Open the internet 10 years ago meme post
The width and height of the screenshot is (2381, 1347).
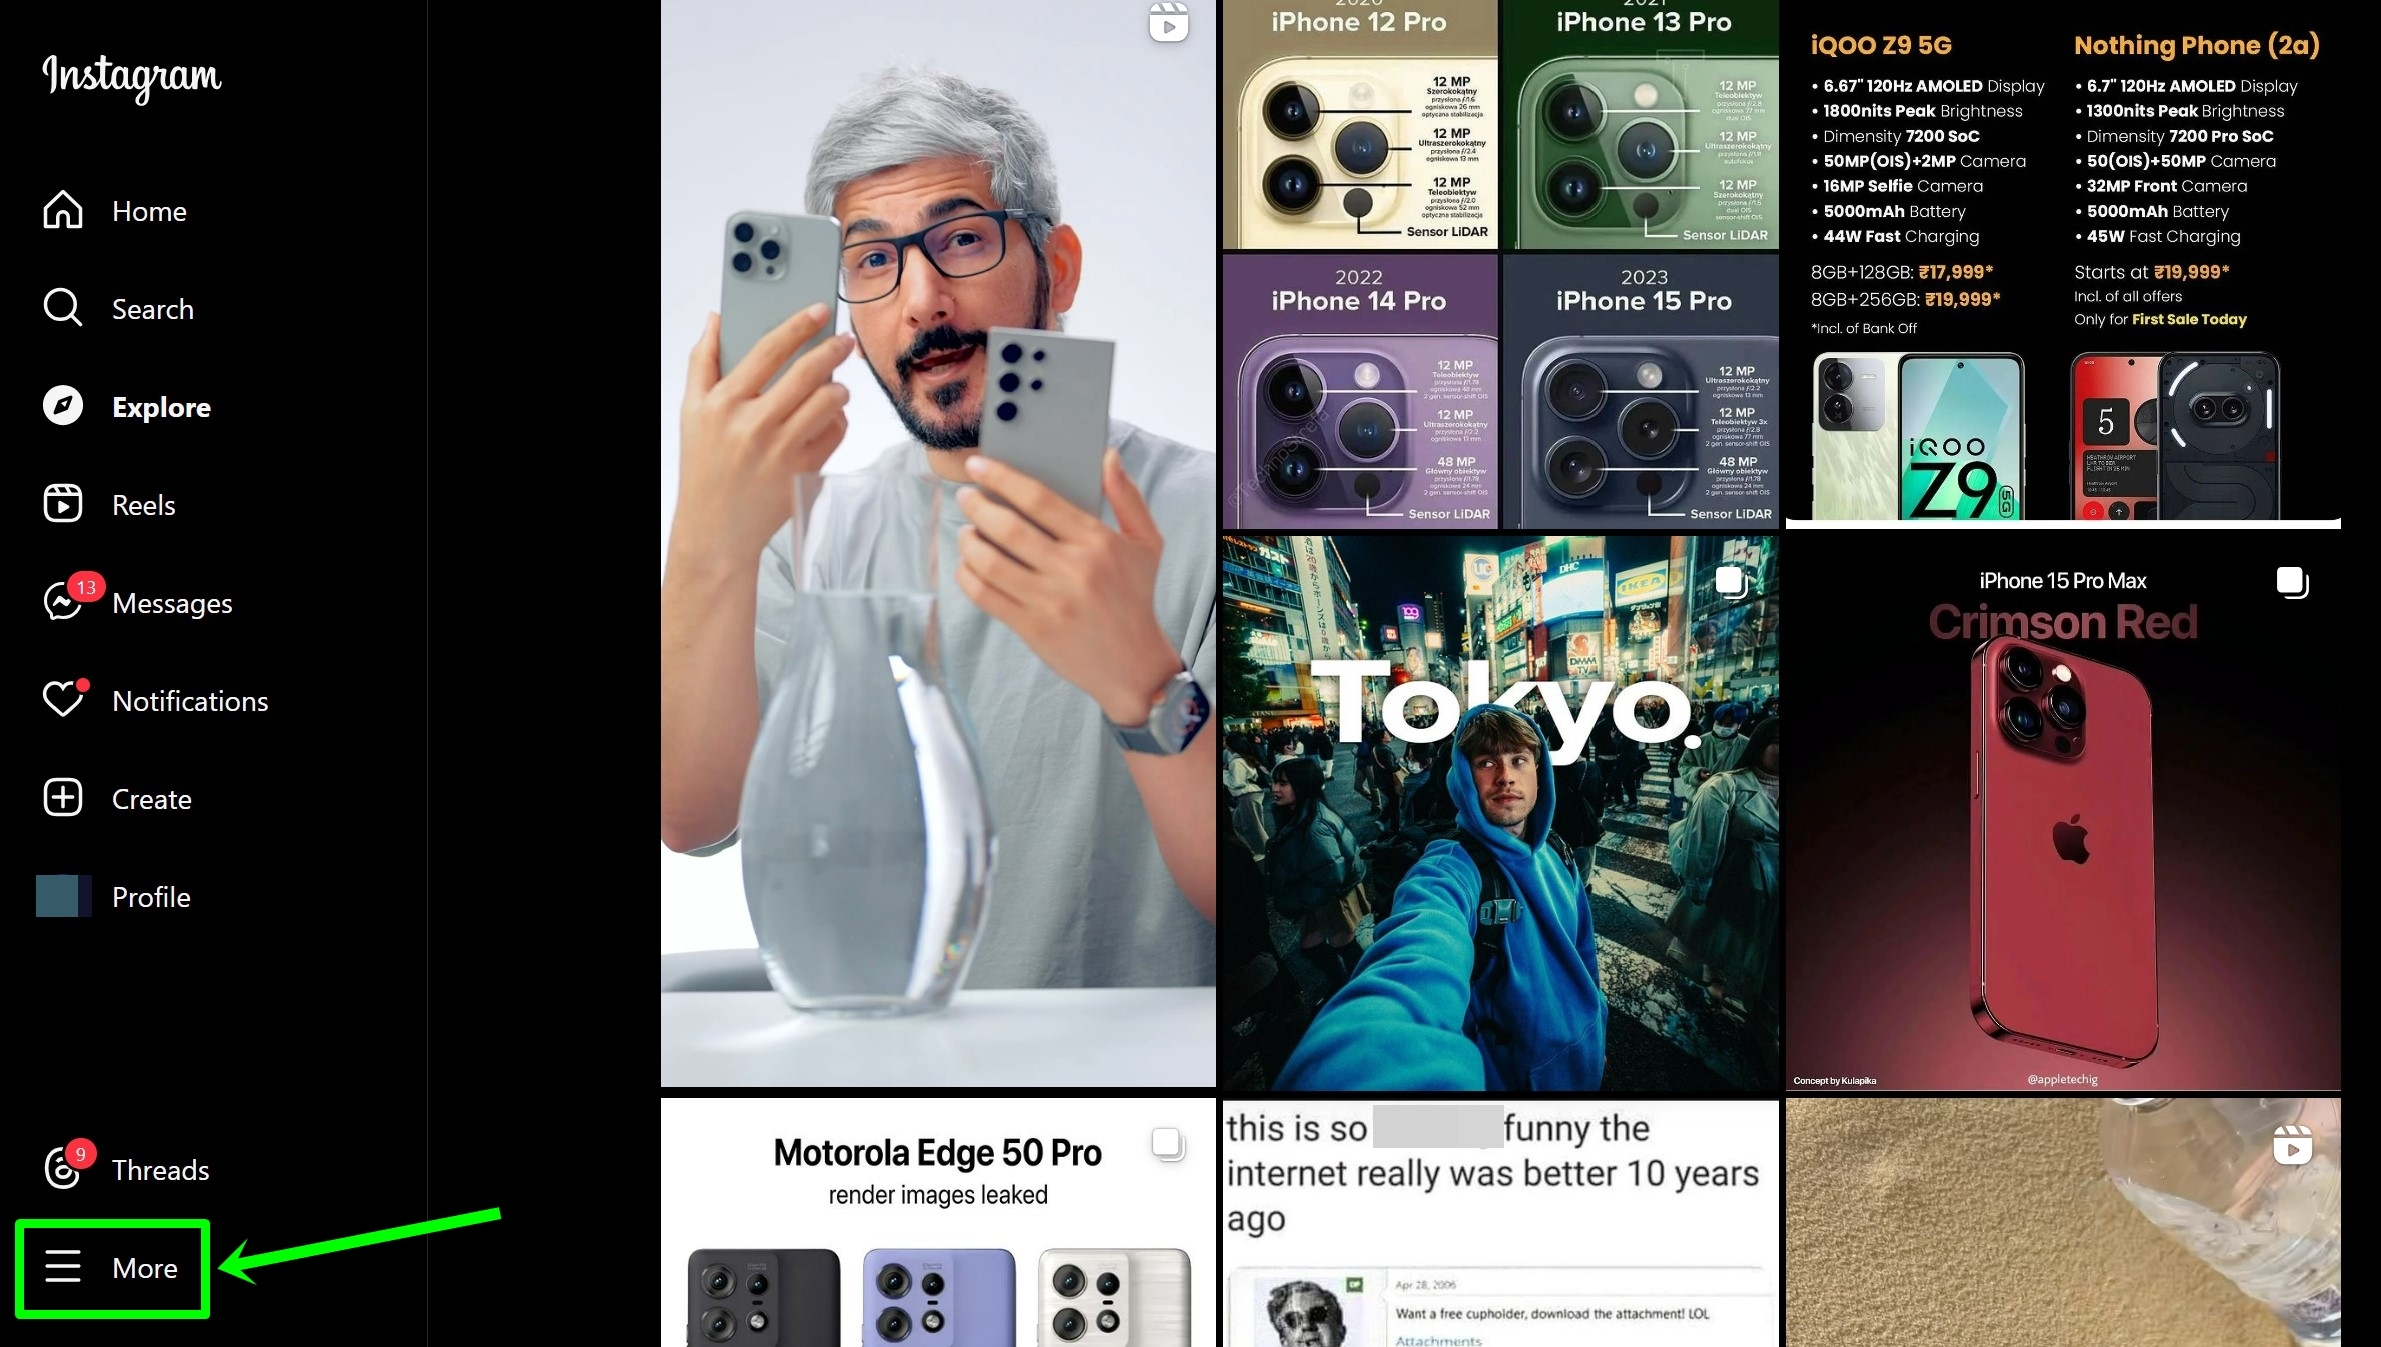point(1500,1223)
